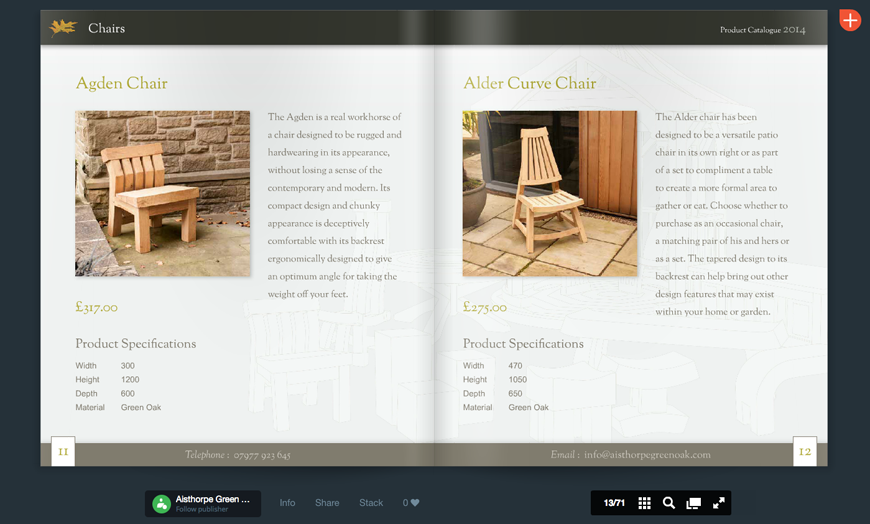The width and height of the screenshot is (870, 524).
Task: Click the 13/71 page number indicator
Action: point(614,503)
